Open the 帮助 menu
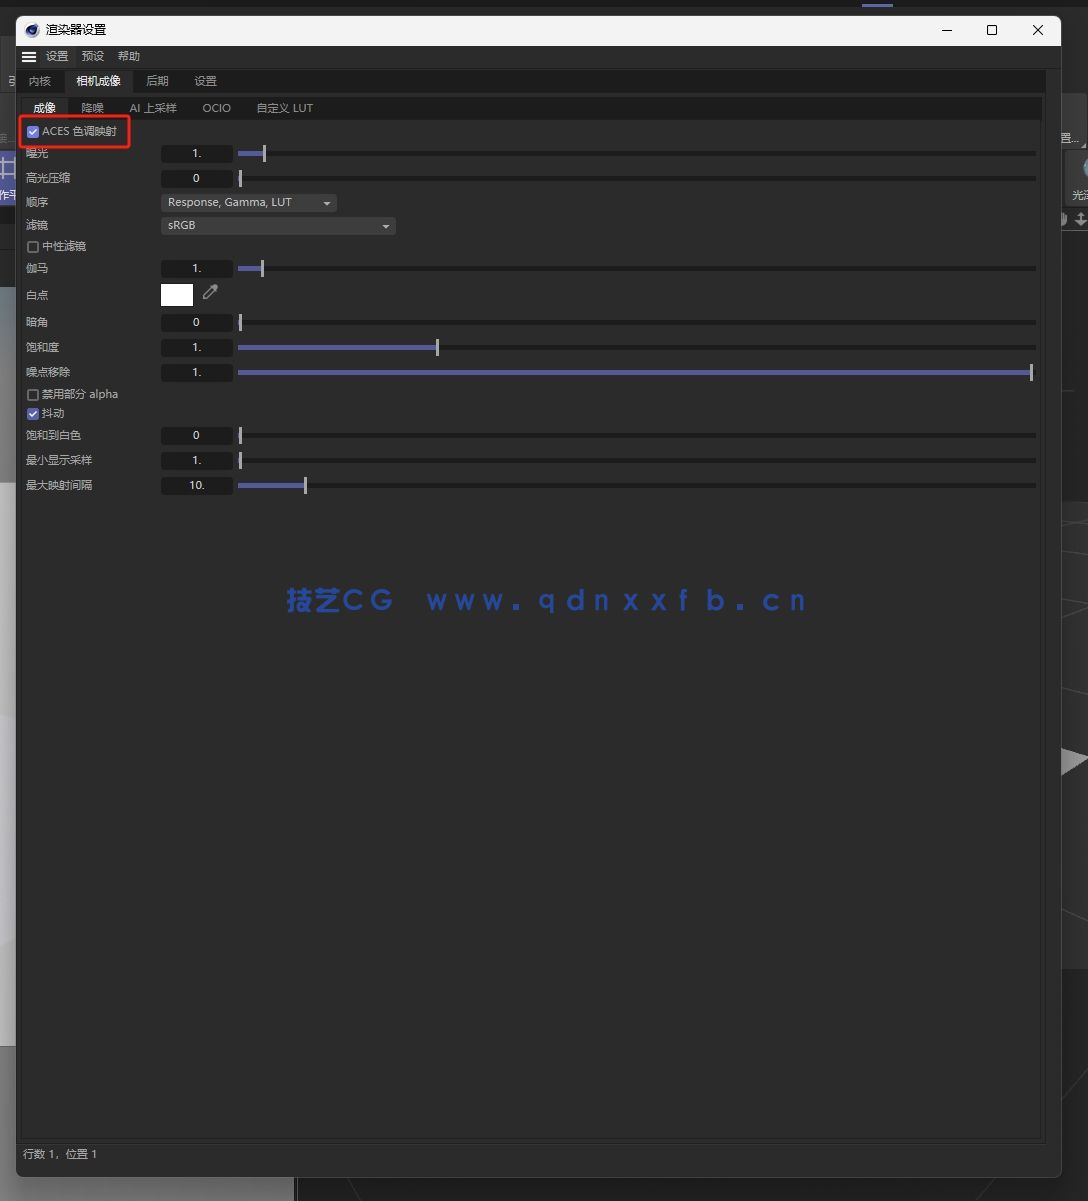 pyautogui.click(x=128, y=56)
